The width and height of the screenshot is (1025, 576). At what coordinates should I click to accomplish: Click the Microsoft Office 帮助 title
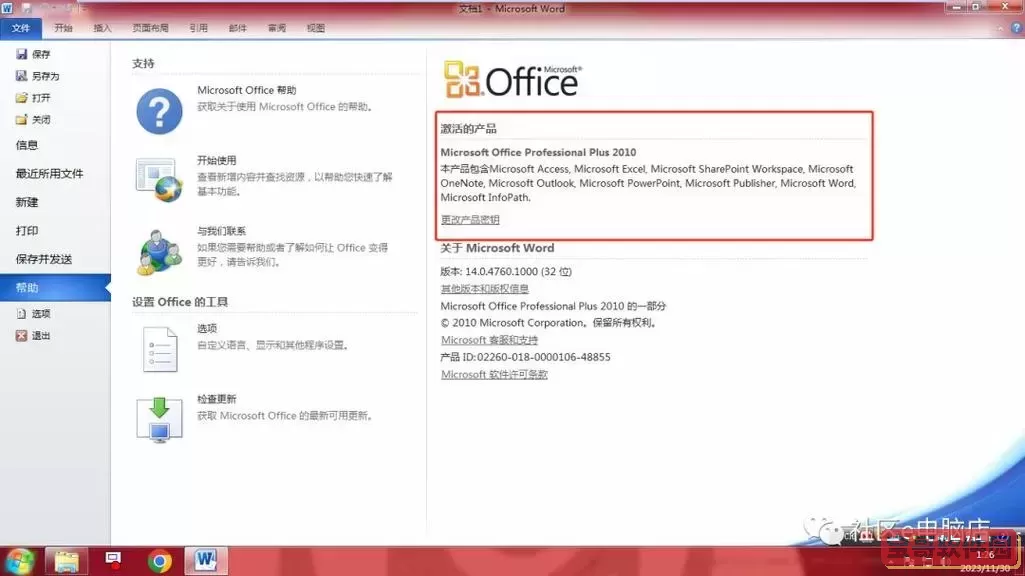click(246, 90)
